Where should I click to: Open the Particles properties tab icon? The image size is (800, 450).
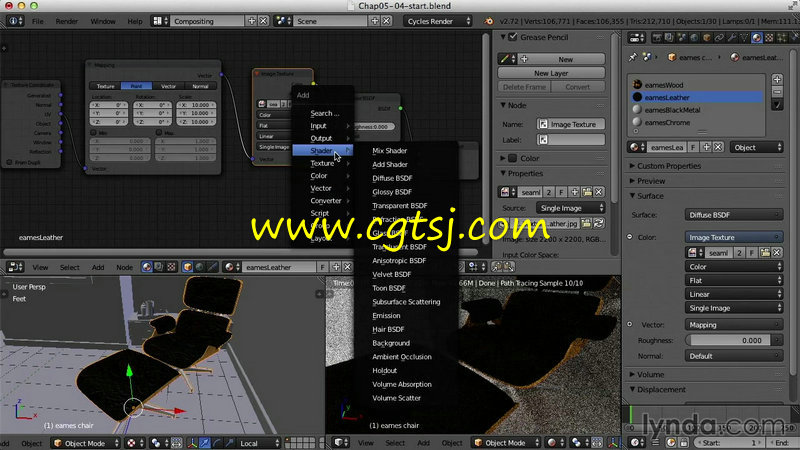(781, 37)
